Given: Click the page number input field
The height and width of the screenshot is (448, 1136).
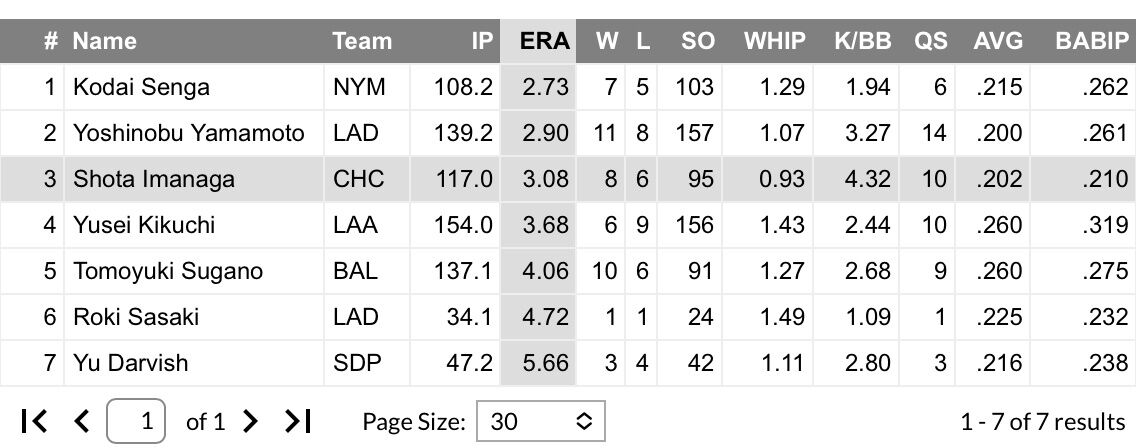Looking at the screenshot, I should point(136,420).
